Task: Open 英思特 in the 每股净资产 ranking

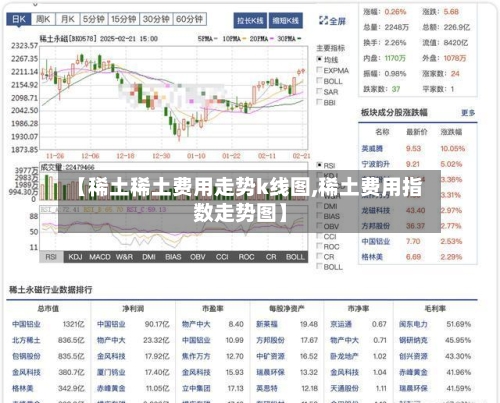Action: (267, 388)
